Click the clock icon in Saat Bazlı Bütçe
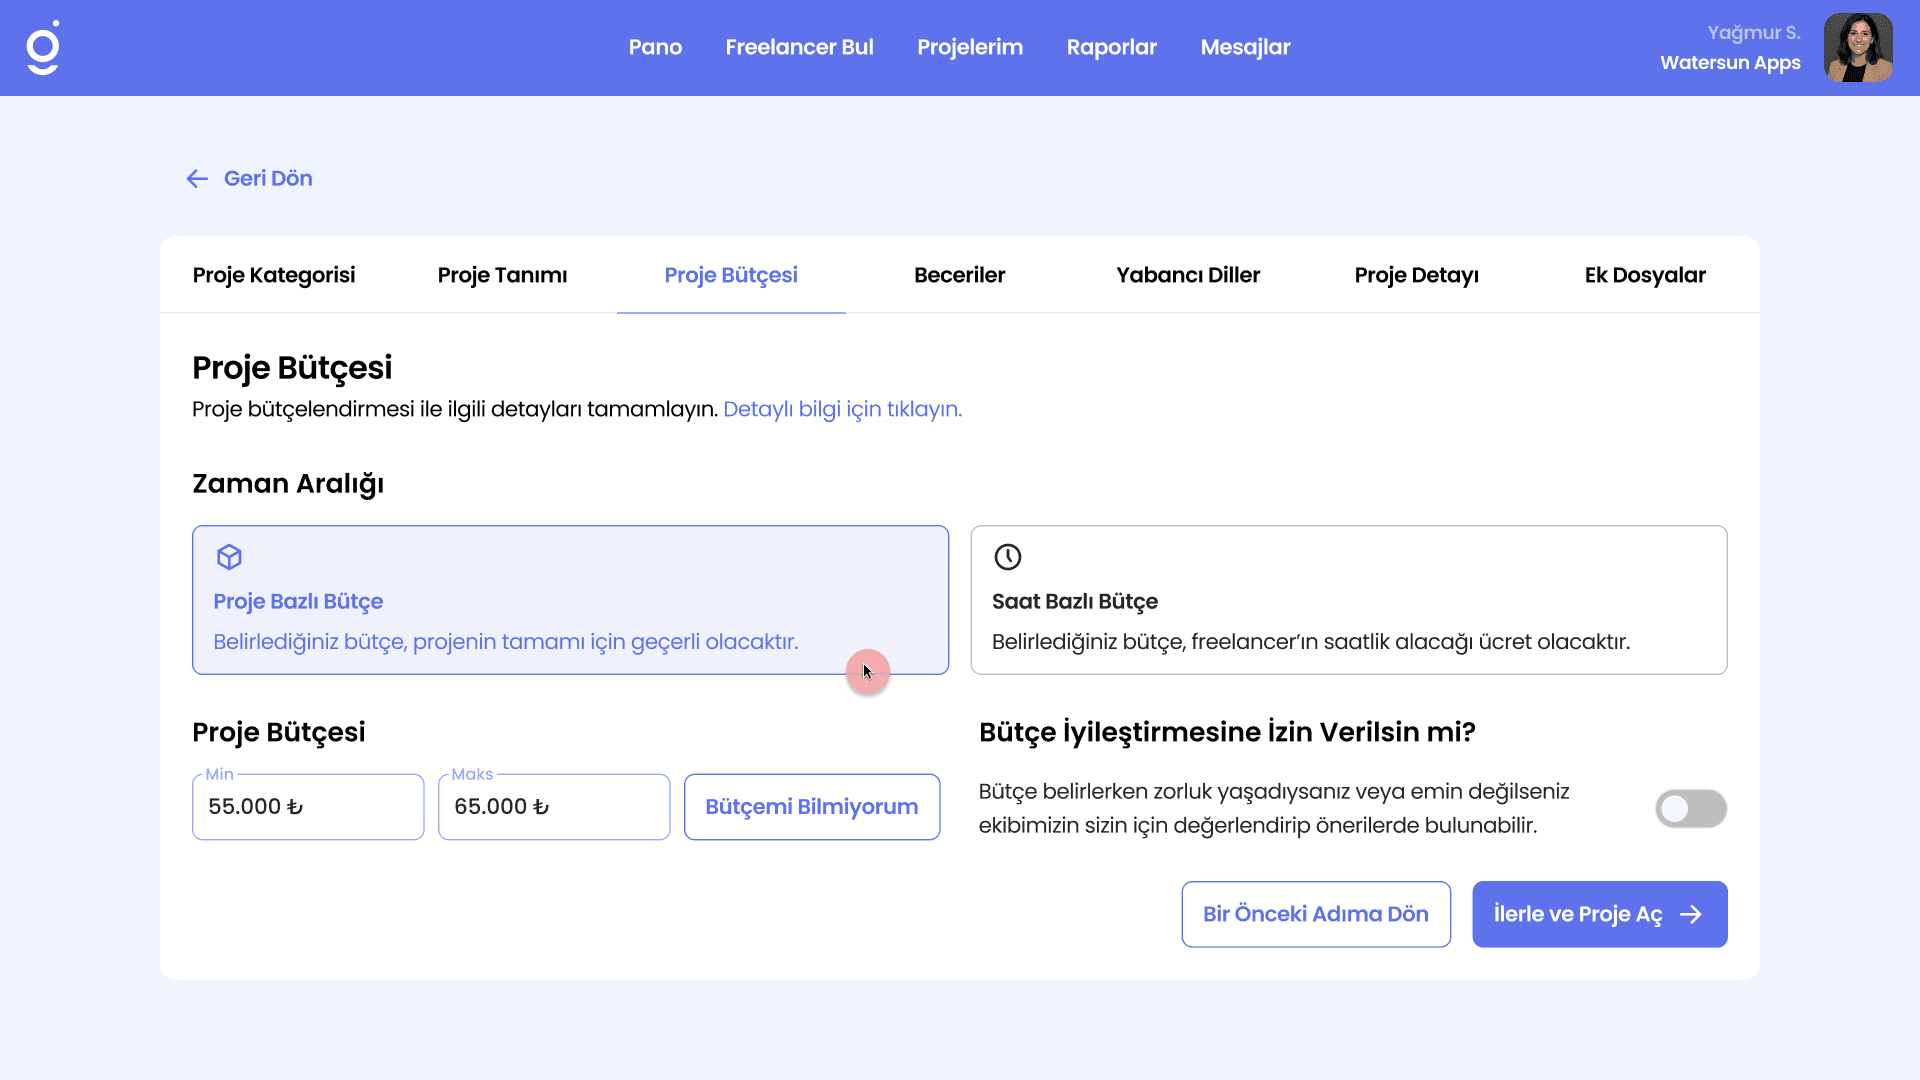Viewport: 1920px width, 1080px height. coord(1007,557)
